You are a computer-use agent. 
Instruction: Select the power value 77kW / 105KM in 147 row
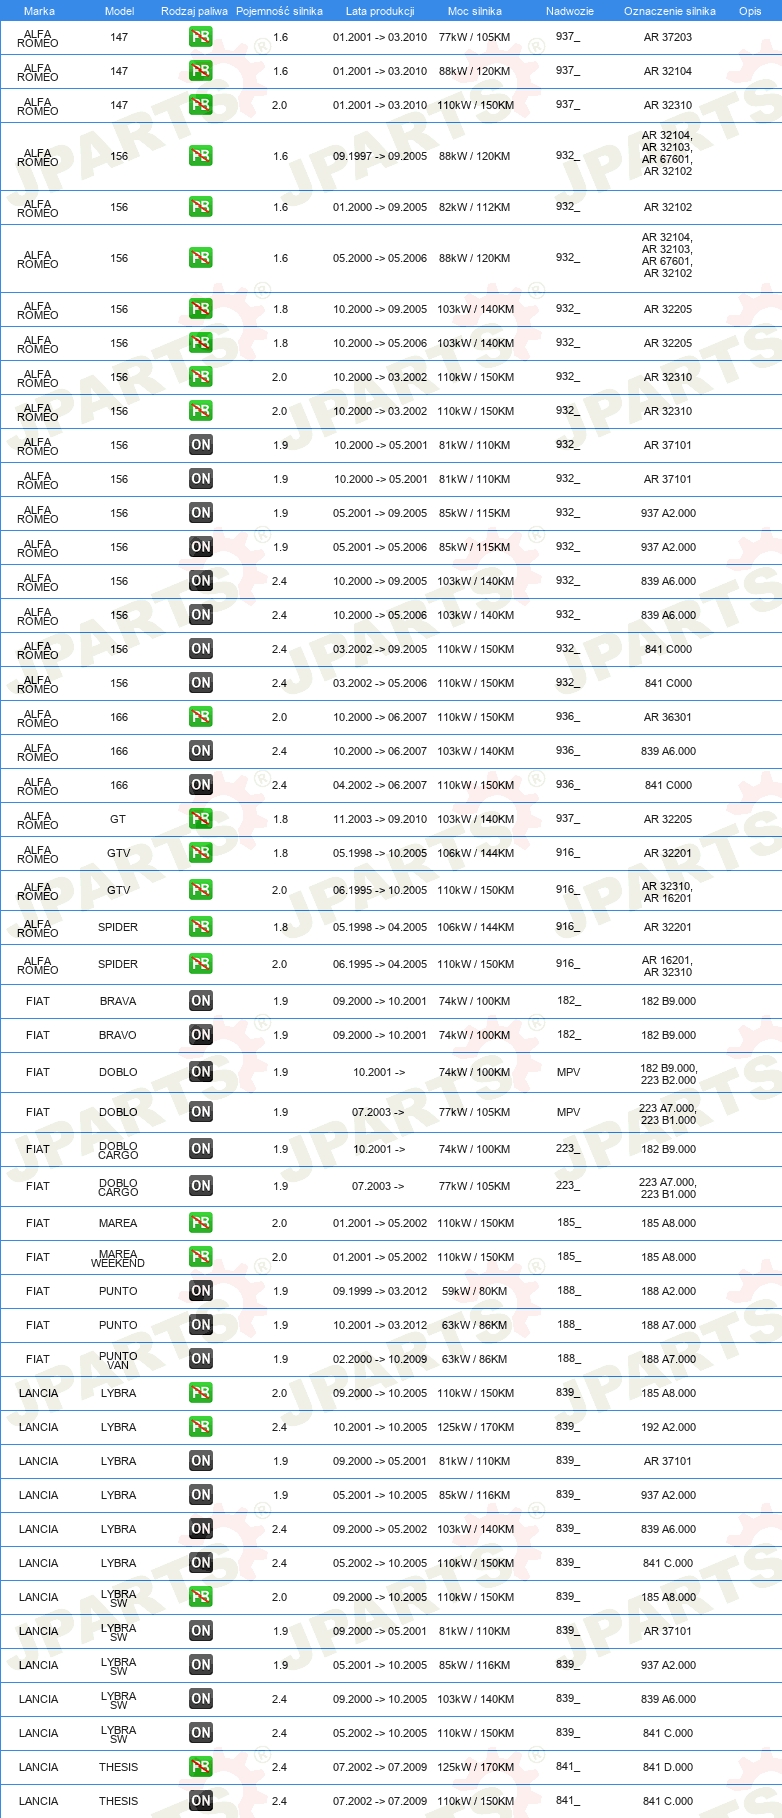point(474,37)
